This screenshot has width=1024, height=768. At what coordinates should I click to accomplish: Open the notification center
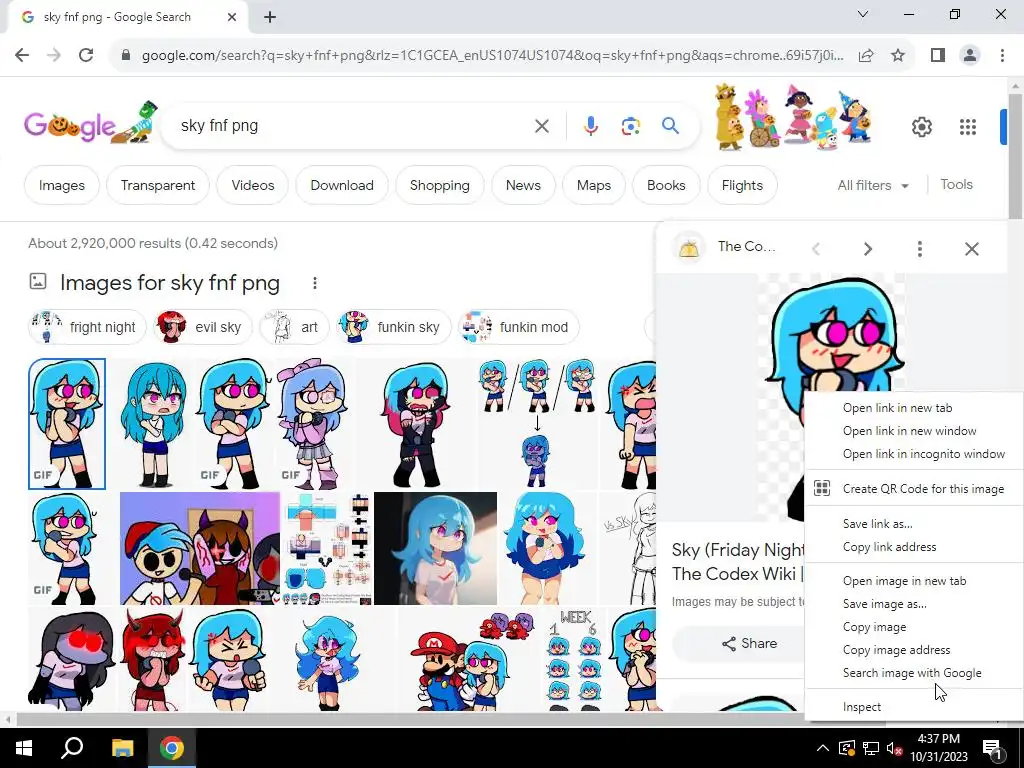click(992, 748)
